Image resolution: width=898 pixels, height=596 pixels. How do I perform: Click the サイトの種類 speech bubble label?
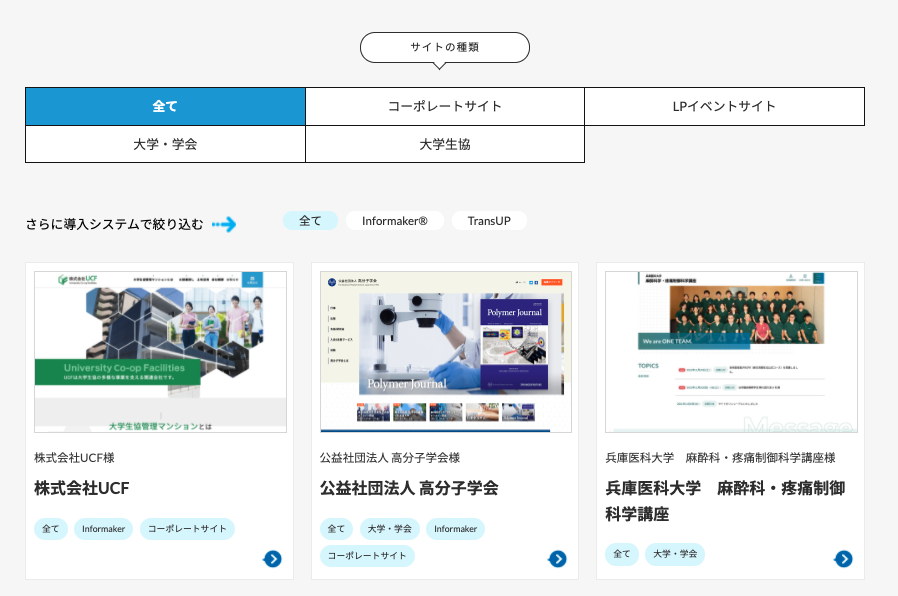coord(445,48)
